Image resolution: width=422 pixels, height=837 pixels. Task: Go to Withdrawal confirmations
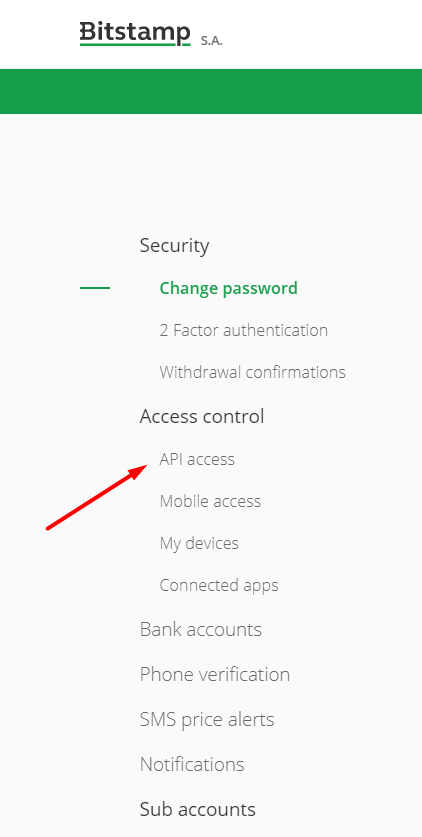(252, 372)
